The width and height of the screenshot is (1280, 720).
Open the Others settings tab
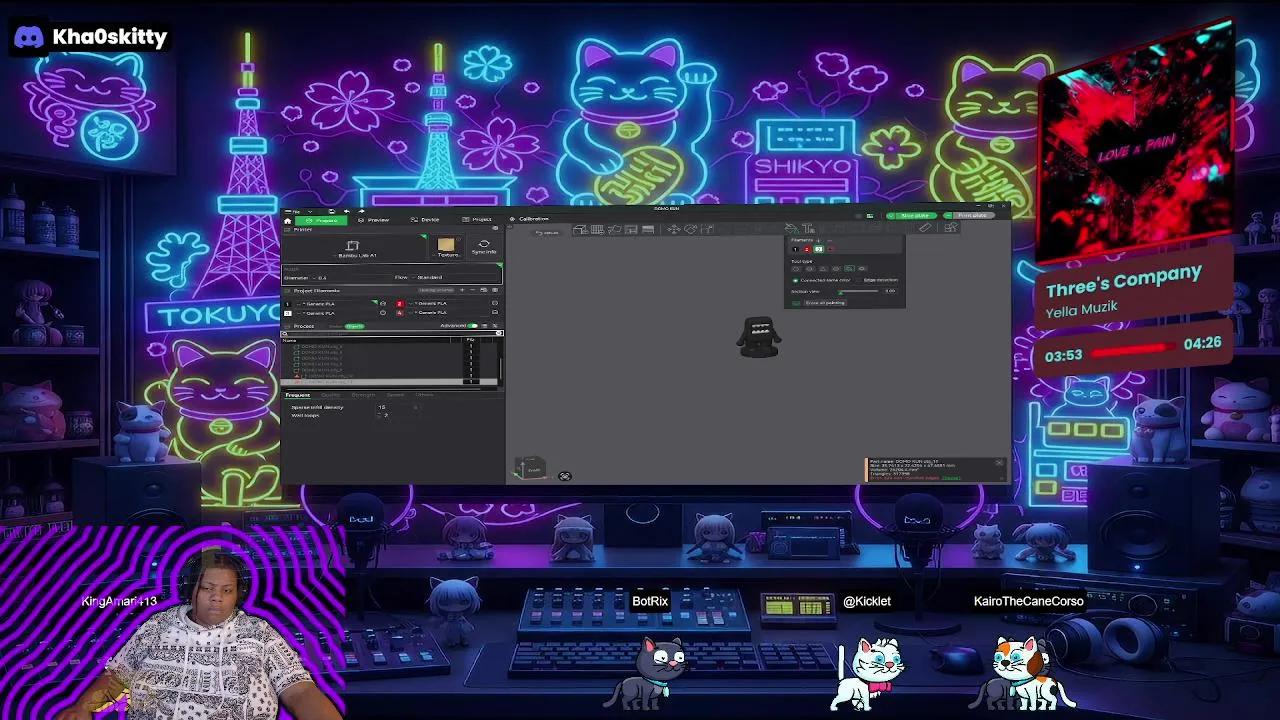424,395
